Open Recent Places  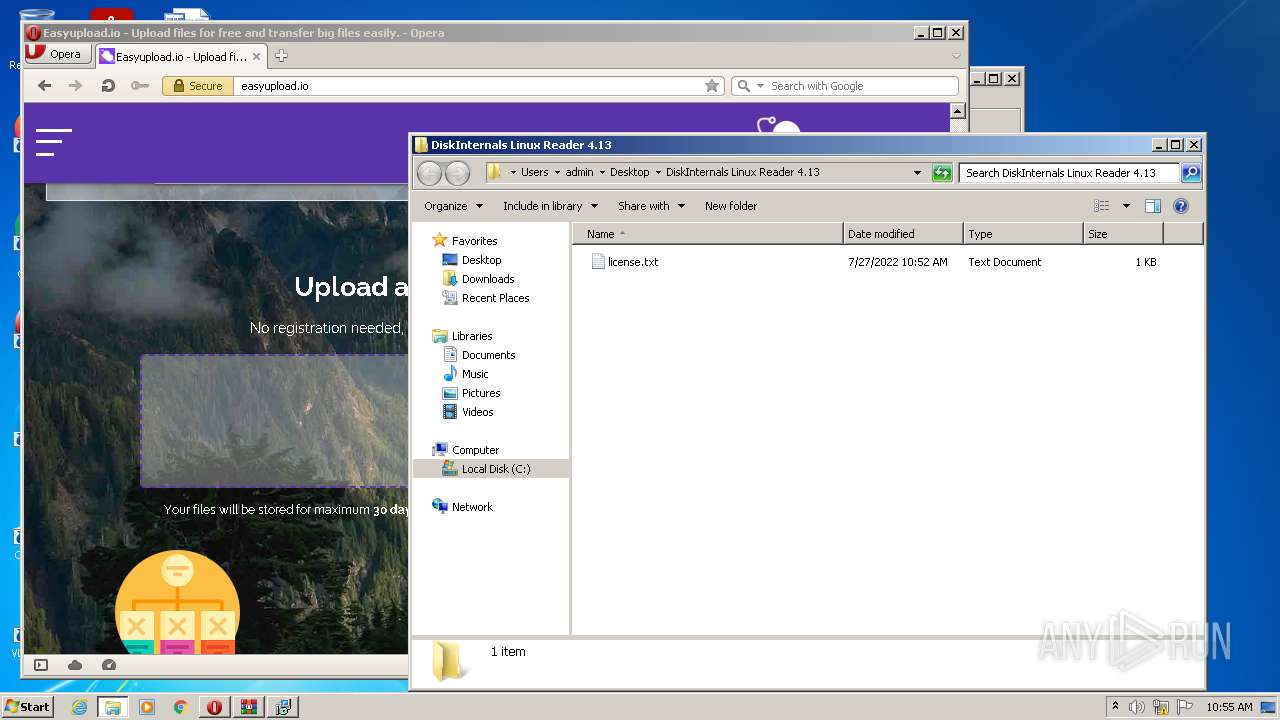tap(495, 298)
